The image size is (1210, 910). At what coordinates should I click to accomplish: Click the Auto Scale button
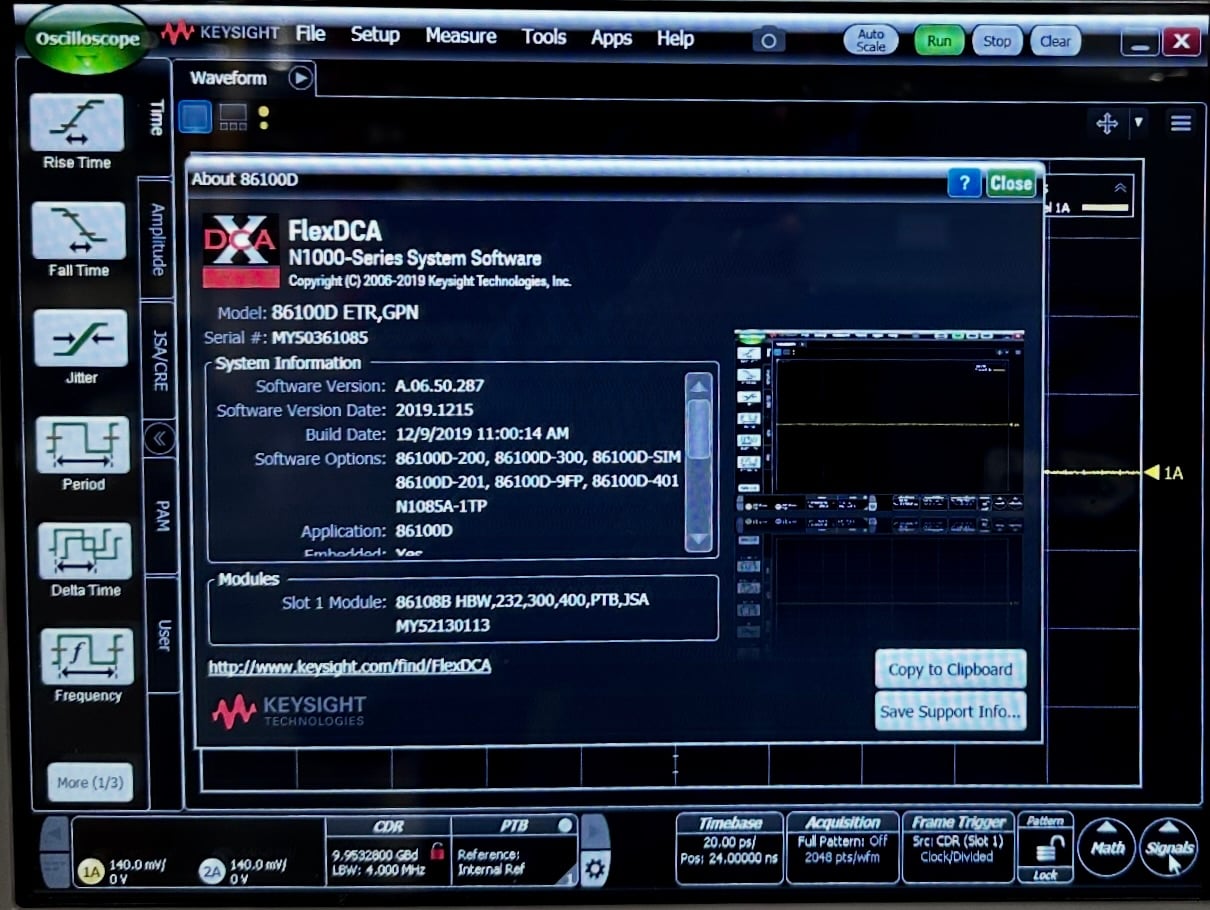[x=871, y=41]
